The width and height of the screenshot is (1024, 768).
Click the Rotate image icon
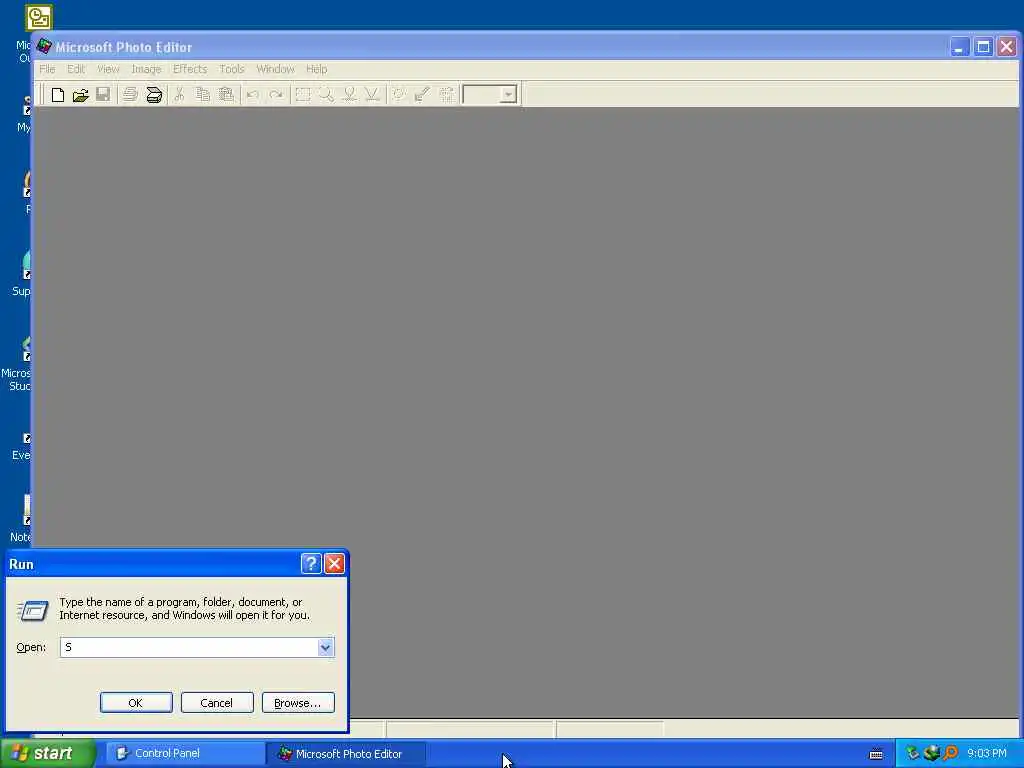[447, 95]
